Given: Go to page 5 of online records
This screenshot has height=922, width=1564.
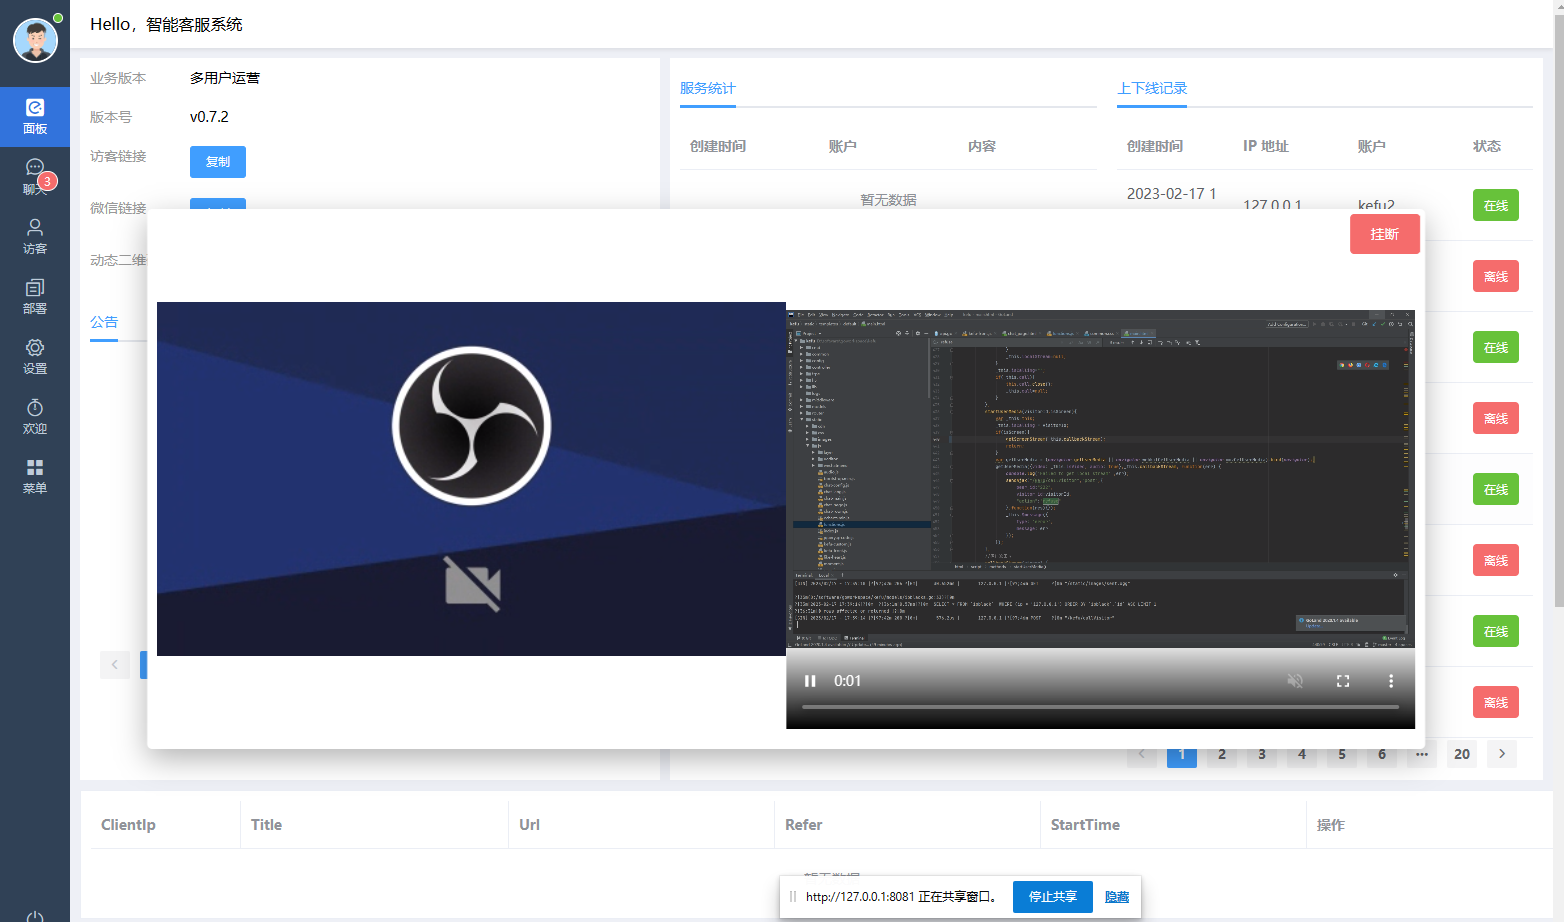Looking at the screenshot, I should (x=1342, y=754).
